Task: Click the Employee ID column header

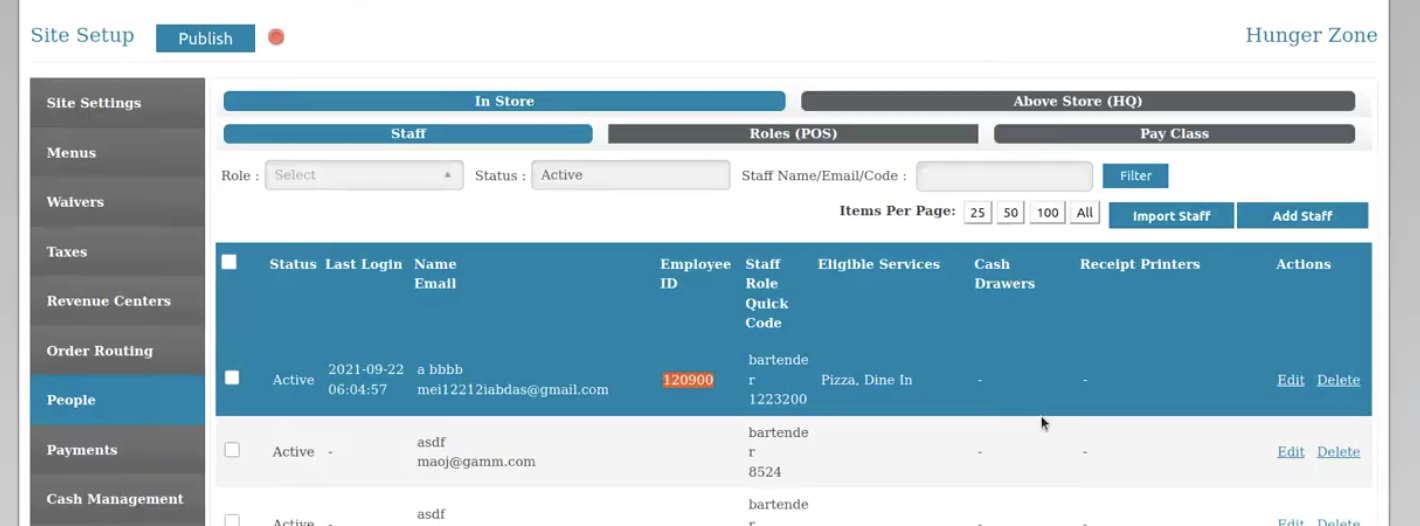Action: [x=695, y=274]
